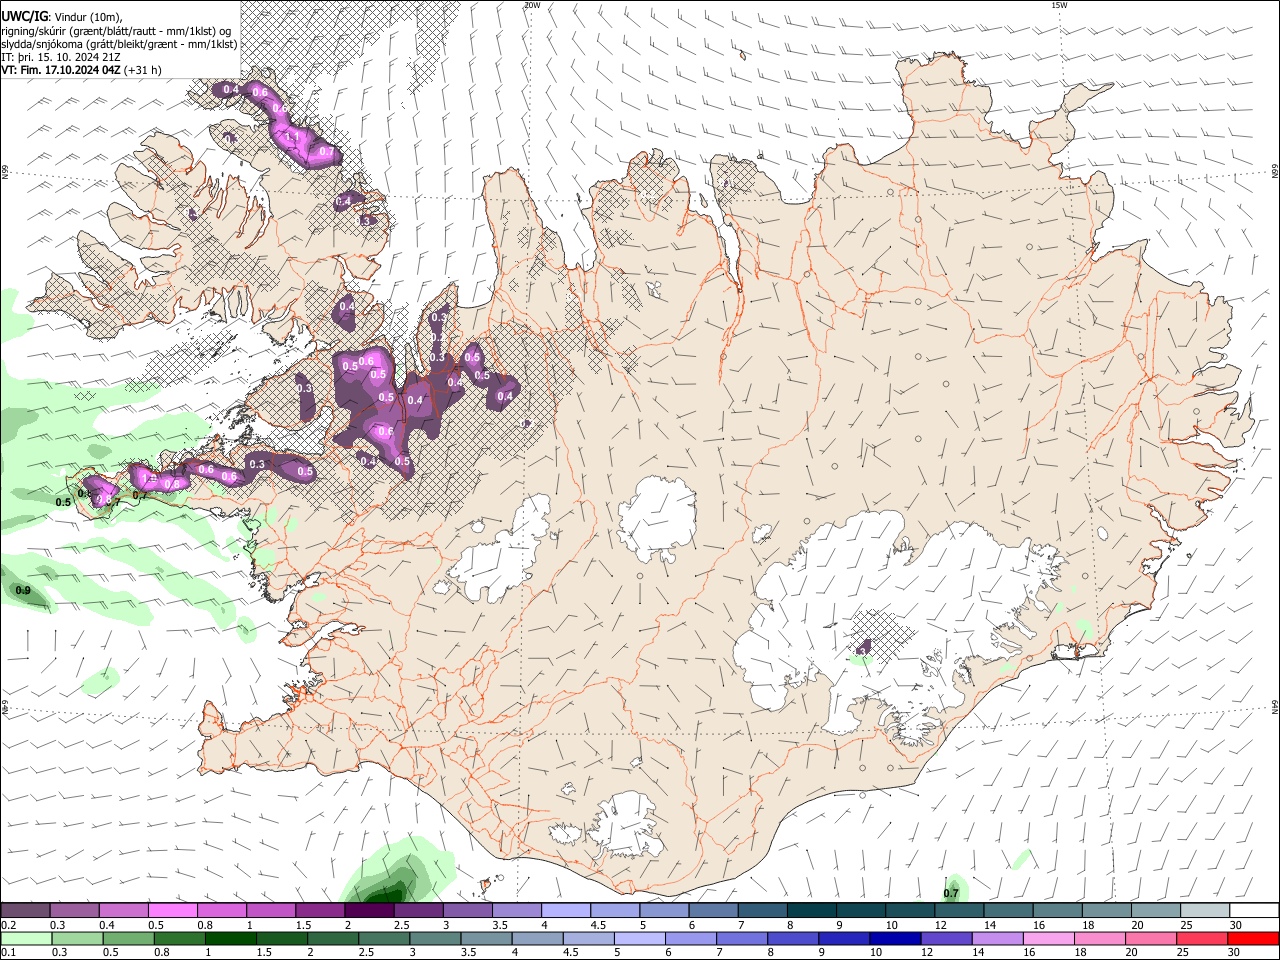Click the light green 0.1 swatch in the lower rain legend

[x=25, y=938]
